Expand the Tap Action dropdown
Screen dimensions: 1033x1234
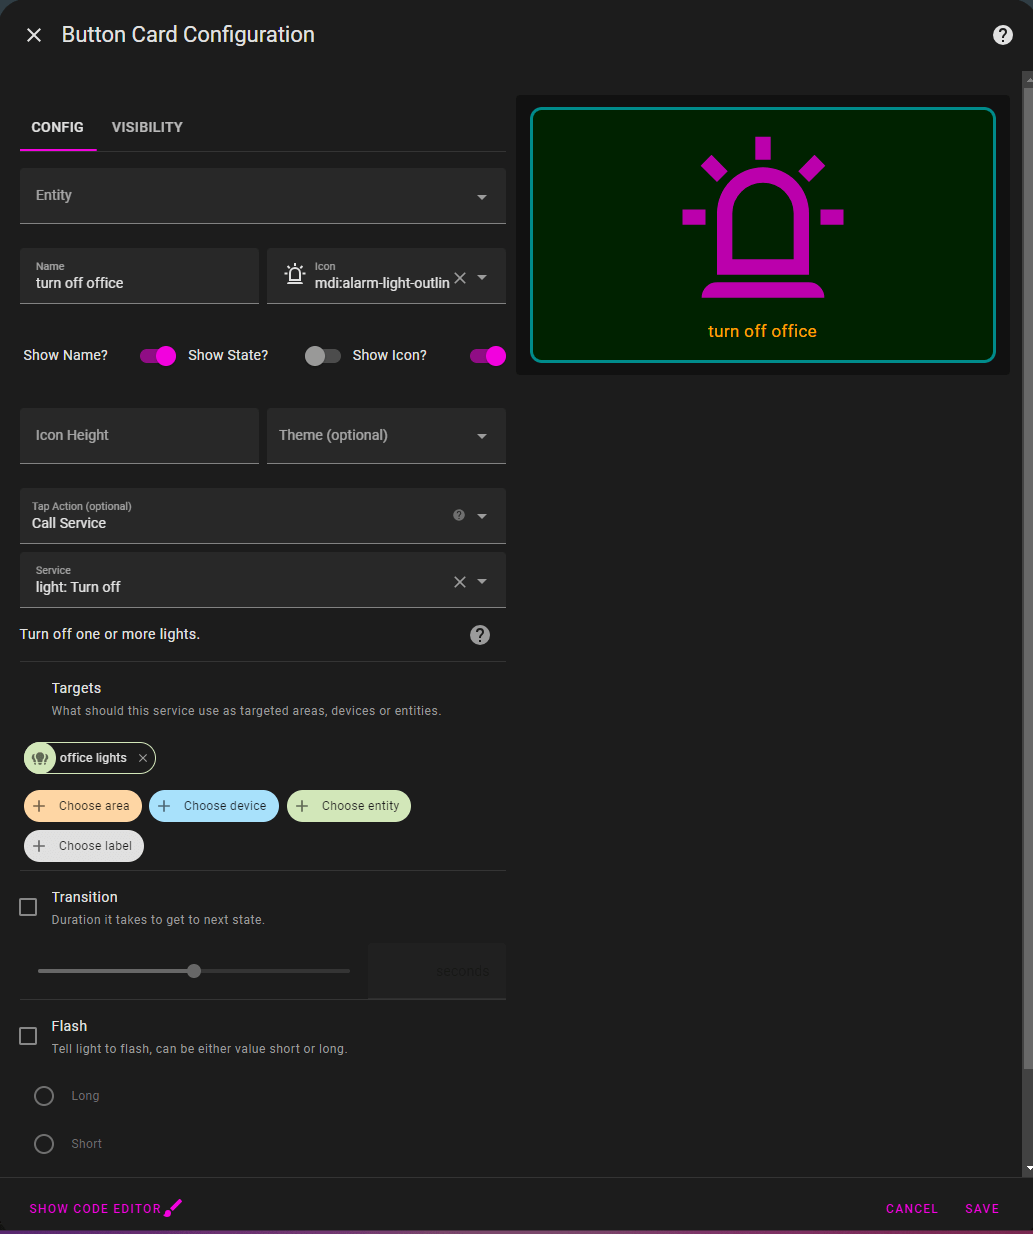pos(482,516)
